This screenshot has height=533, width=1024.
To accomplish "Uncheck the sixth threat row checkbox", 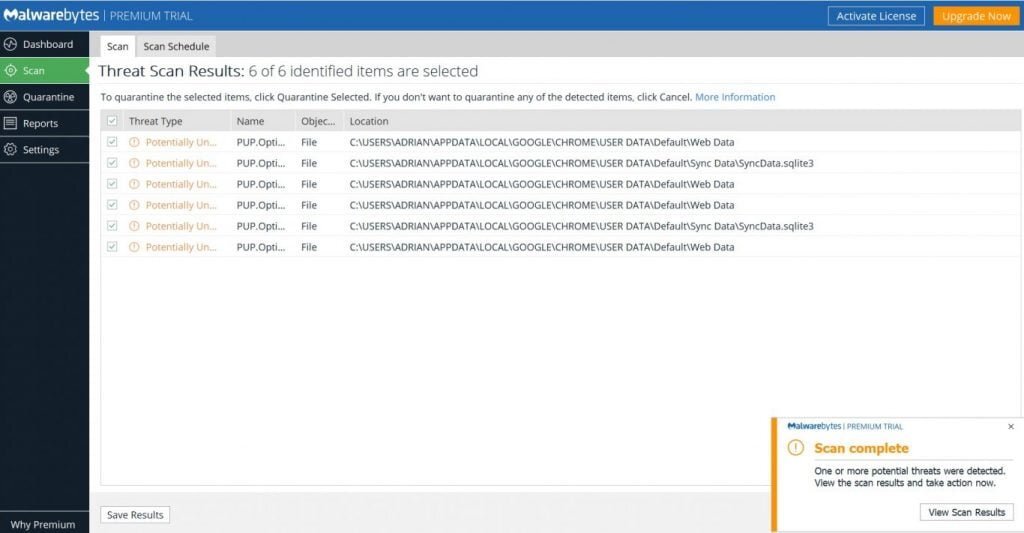I will tap(112, 246).
